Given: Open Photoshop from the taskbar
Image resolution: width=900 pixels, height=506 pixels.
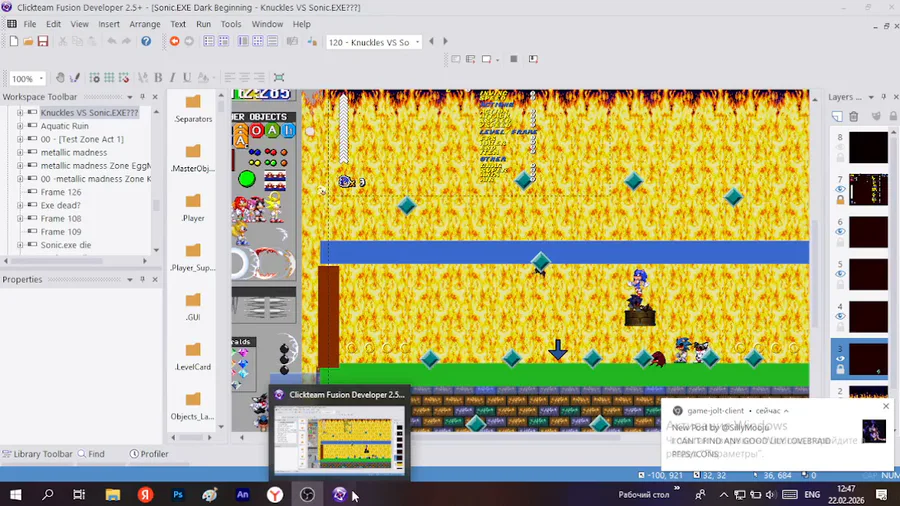Looking at the screenshot, I should [178, 494].
